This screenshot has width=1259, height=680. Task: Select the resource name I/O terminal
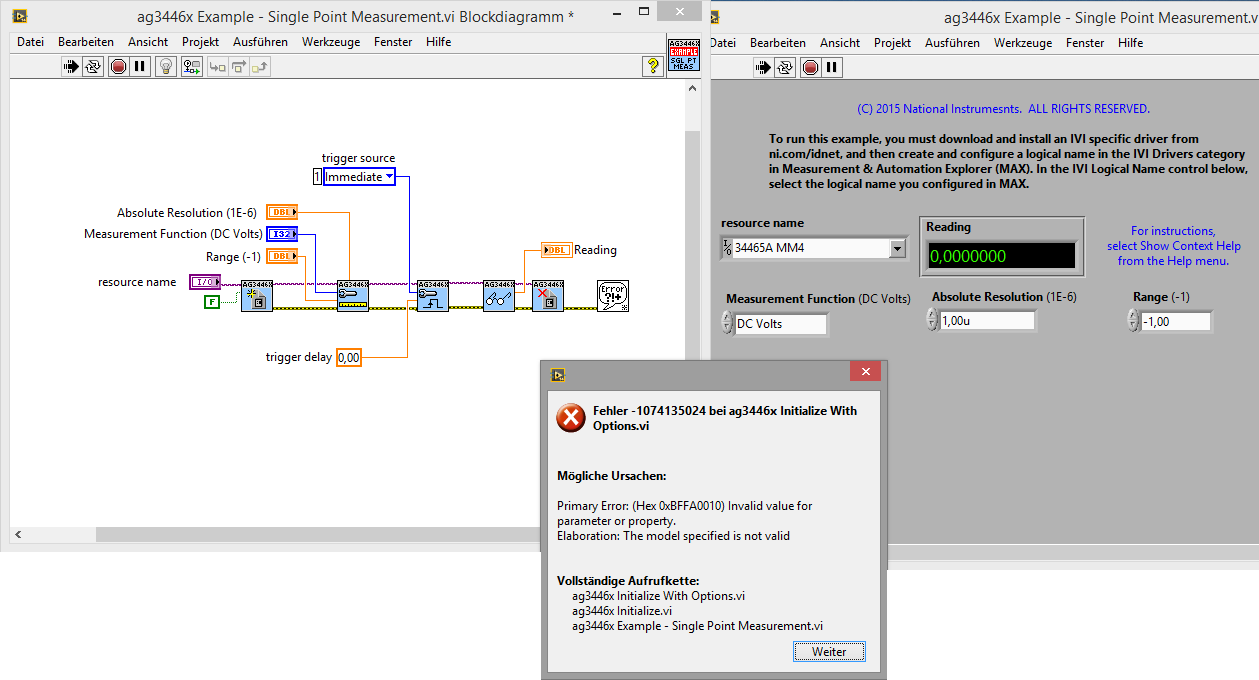click(205, 283)
